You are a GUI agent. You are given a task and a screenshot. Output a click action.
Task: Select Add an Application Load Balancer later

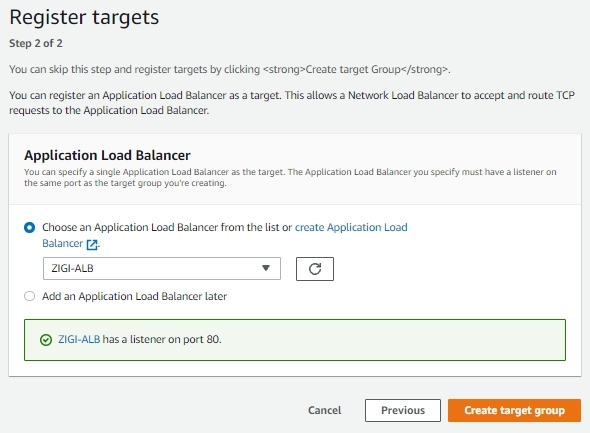[29, 296]
